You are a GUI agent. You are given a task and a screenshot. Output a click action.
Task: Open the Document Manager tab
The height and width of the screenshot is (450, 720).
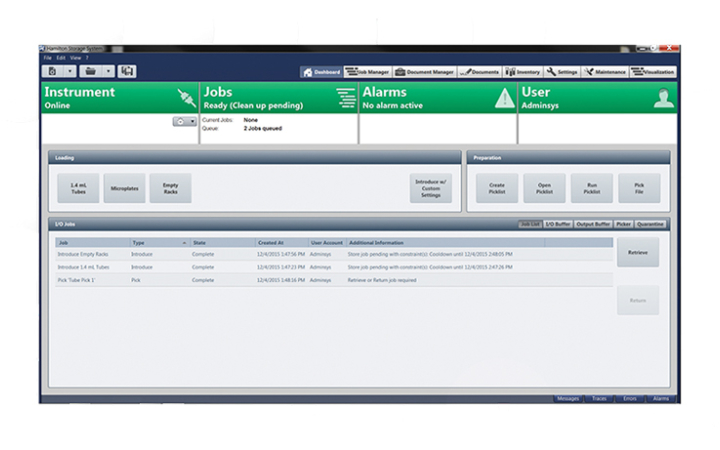425,72
